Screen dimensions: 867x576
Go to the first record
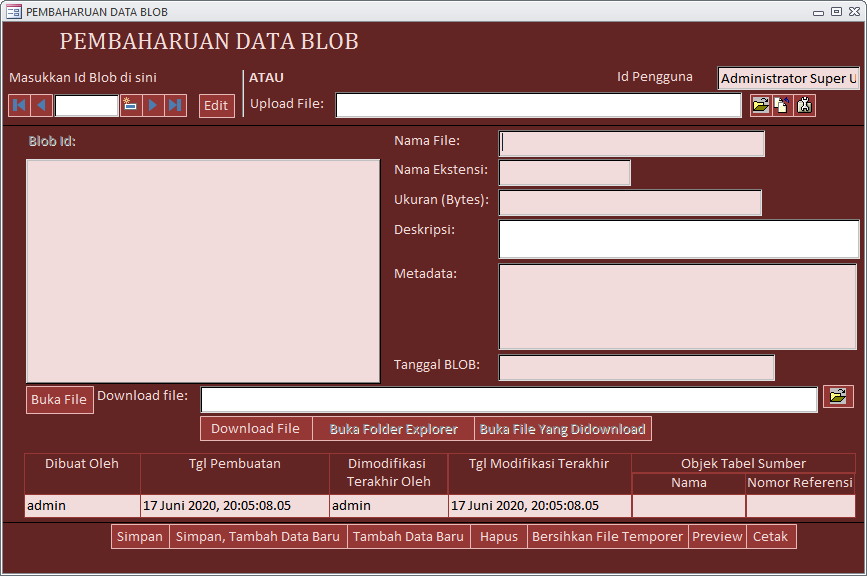point(19,105)
